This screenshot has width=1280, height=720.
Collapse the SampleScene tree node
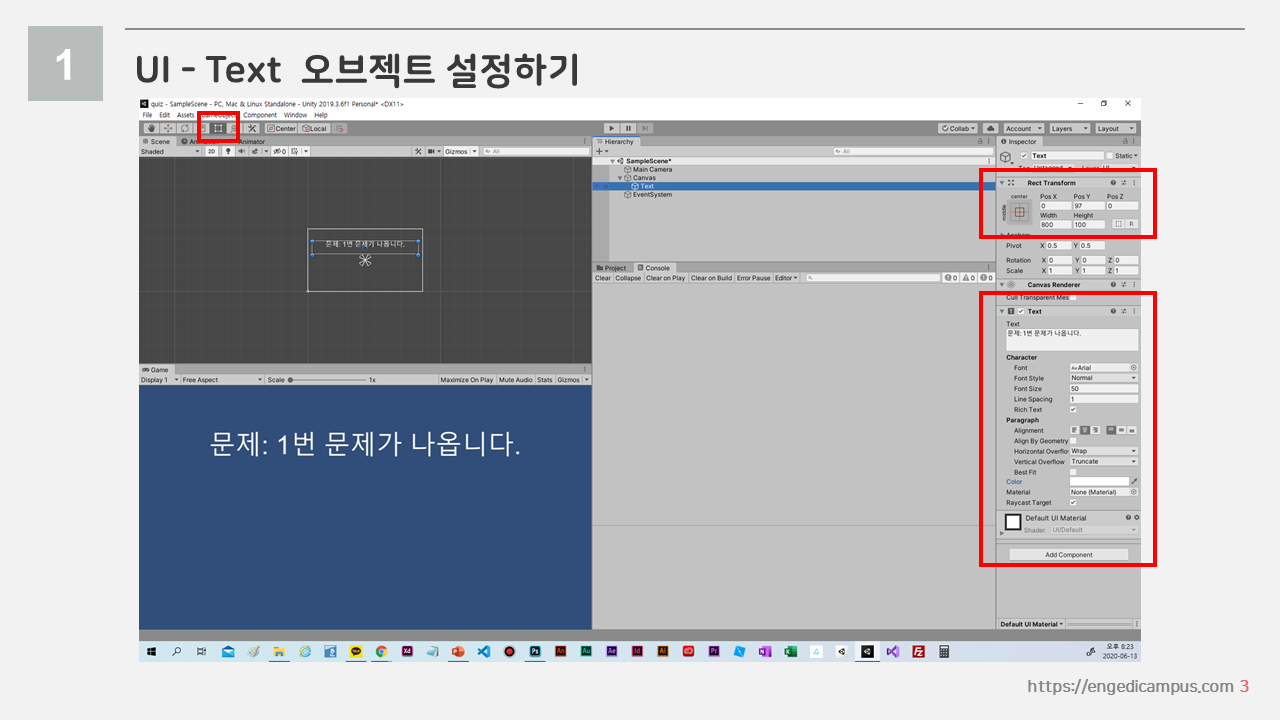(x=612, y=161)
